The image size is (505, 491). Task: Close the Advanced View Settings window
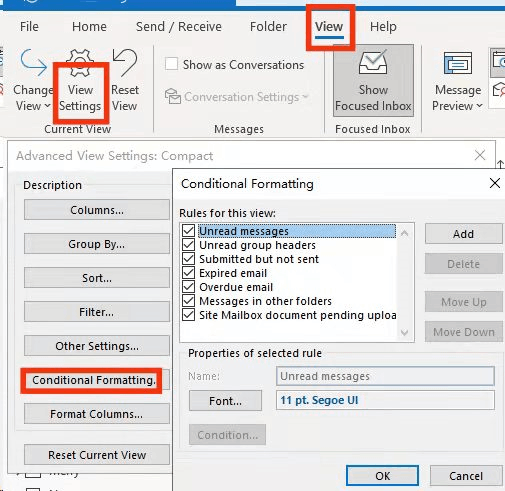pos(480,155)
